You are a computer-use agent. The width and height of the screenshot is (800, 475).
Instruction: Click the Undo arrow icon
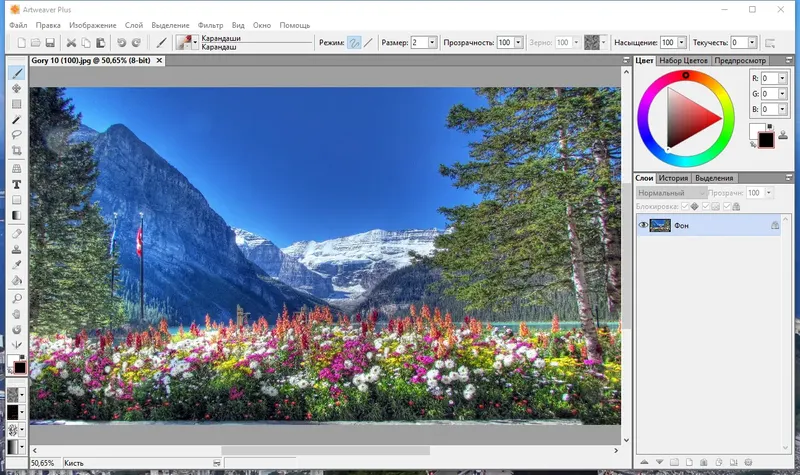coord(121,43)
